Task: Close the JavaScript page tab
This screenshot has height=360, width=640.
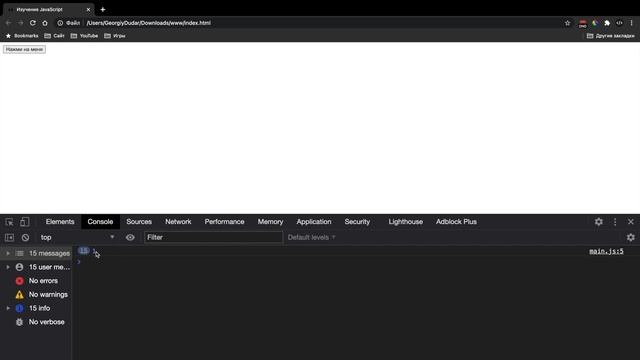Action: coord(88,9)
